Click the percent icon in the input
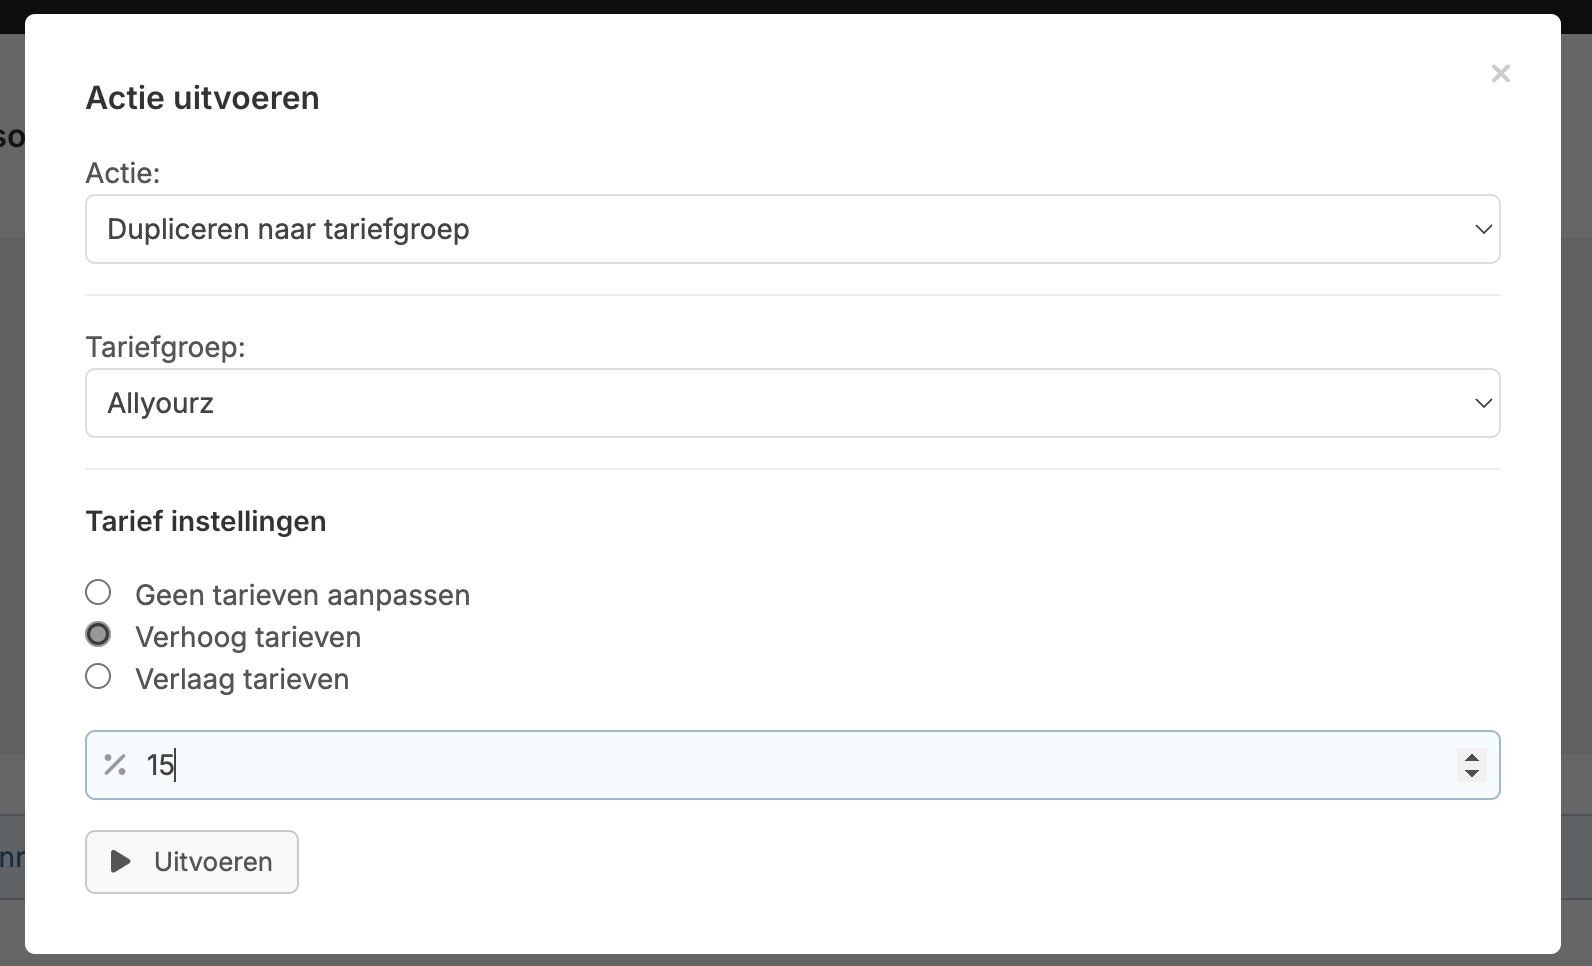The width and height of the screenshot is (1592, 966). [x=115, y=765]
